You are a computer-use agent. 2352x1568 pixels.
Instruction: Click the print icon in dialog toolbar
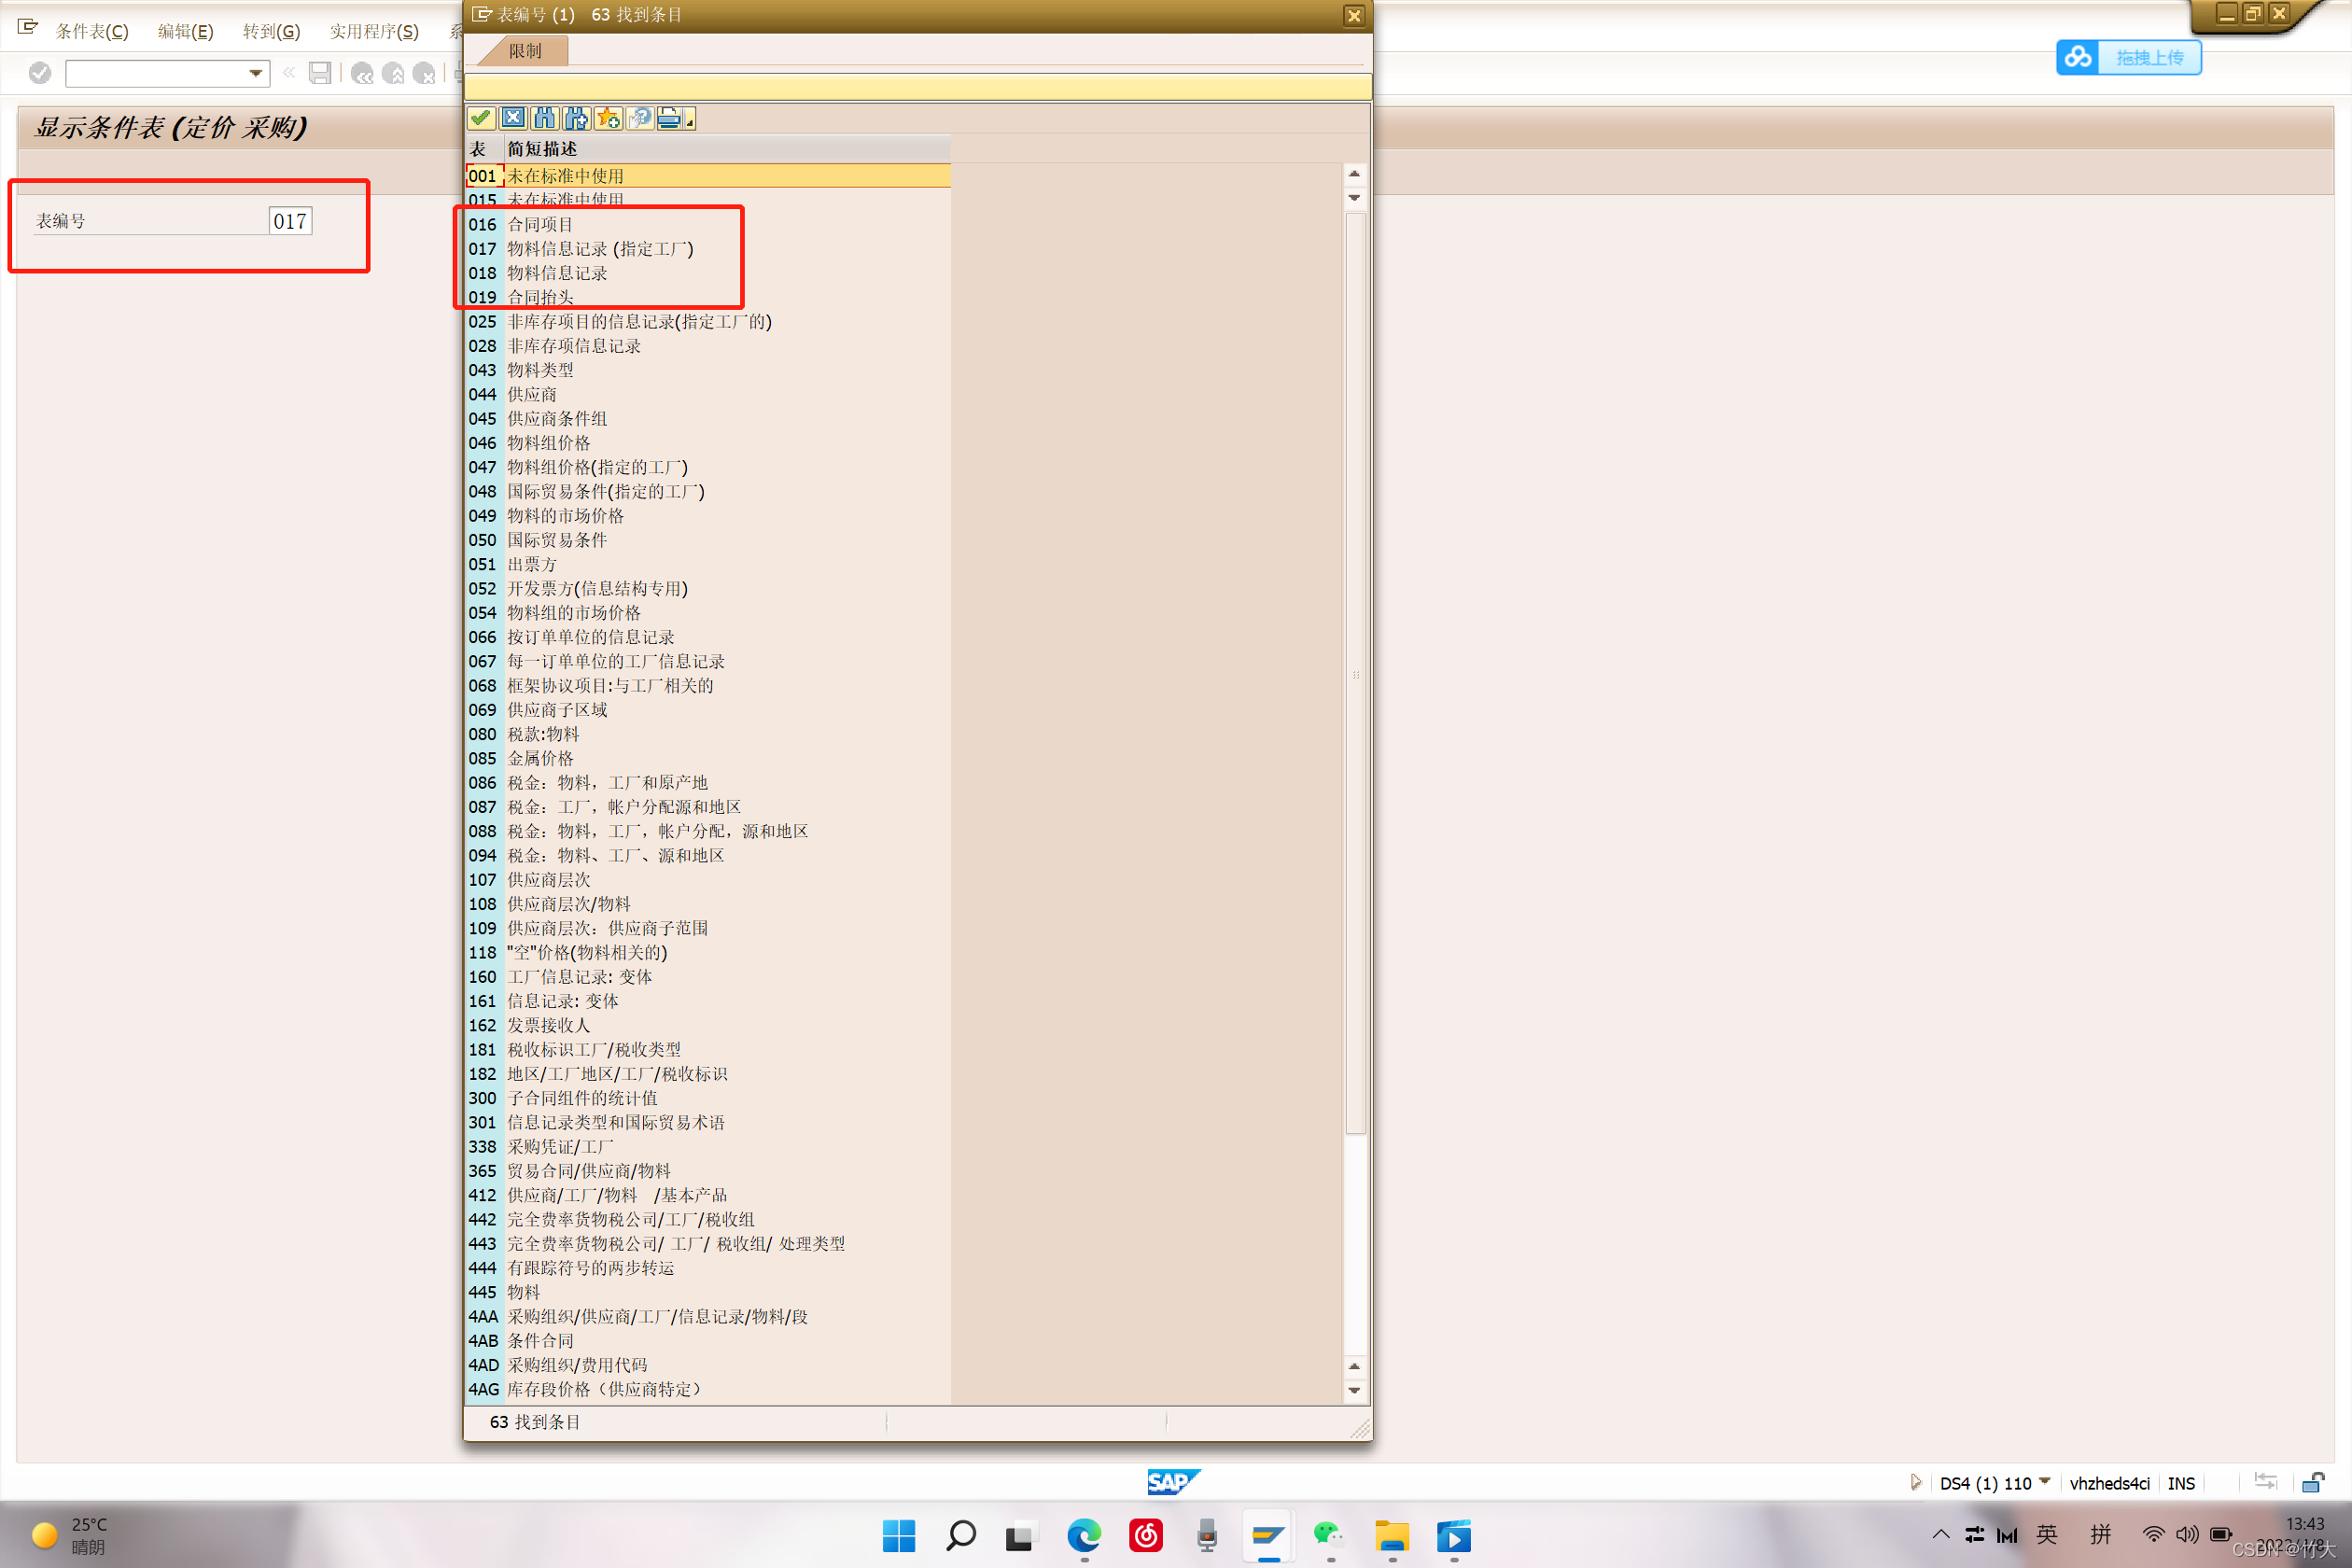point(669,118)
